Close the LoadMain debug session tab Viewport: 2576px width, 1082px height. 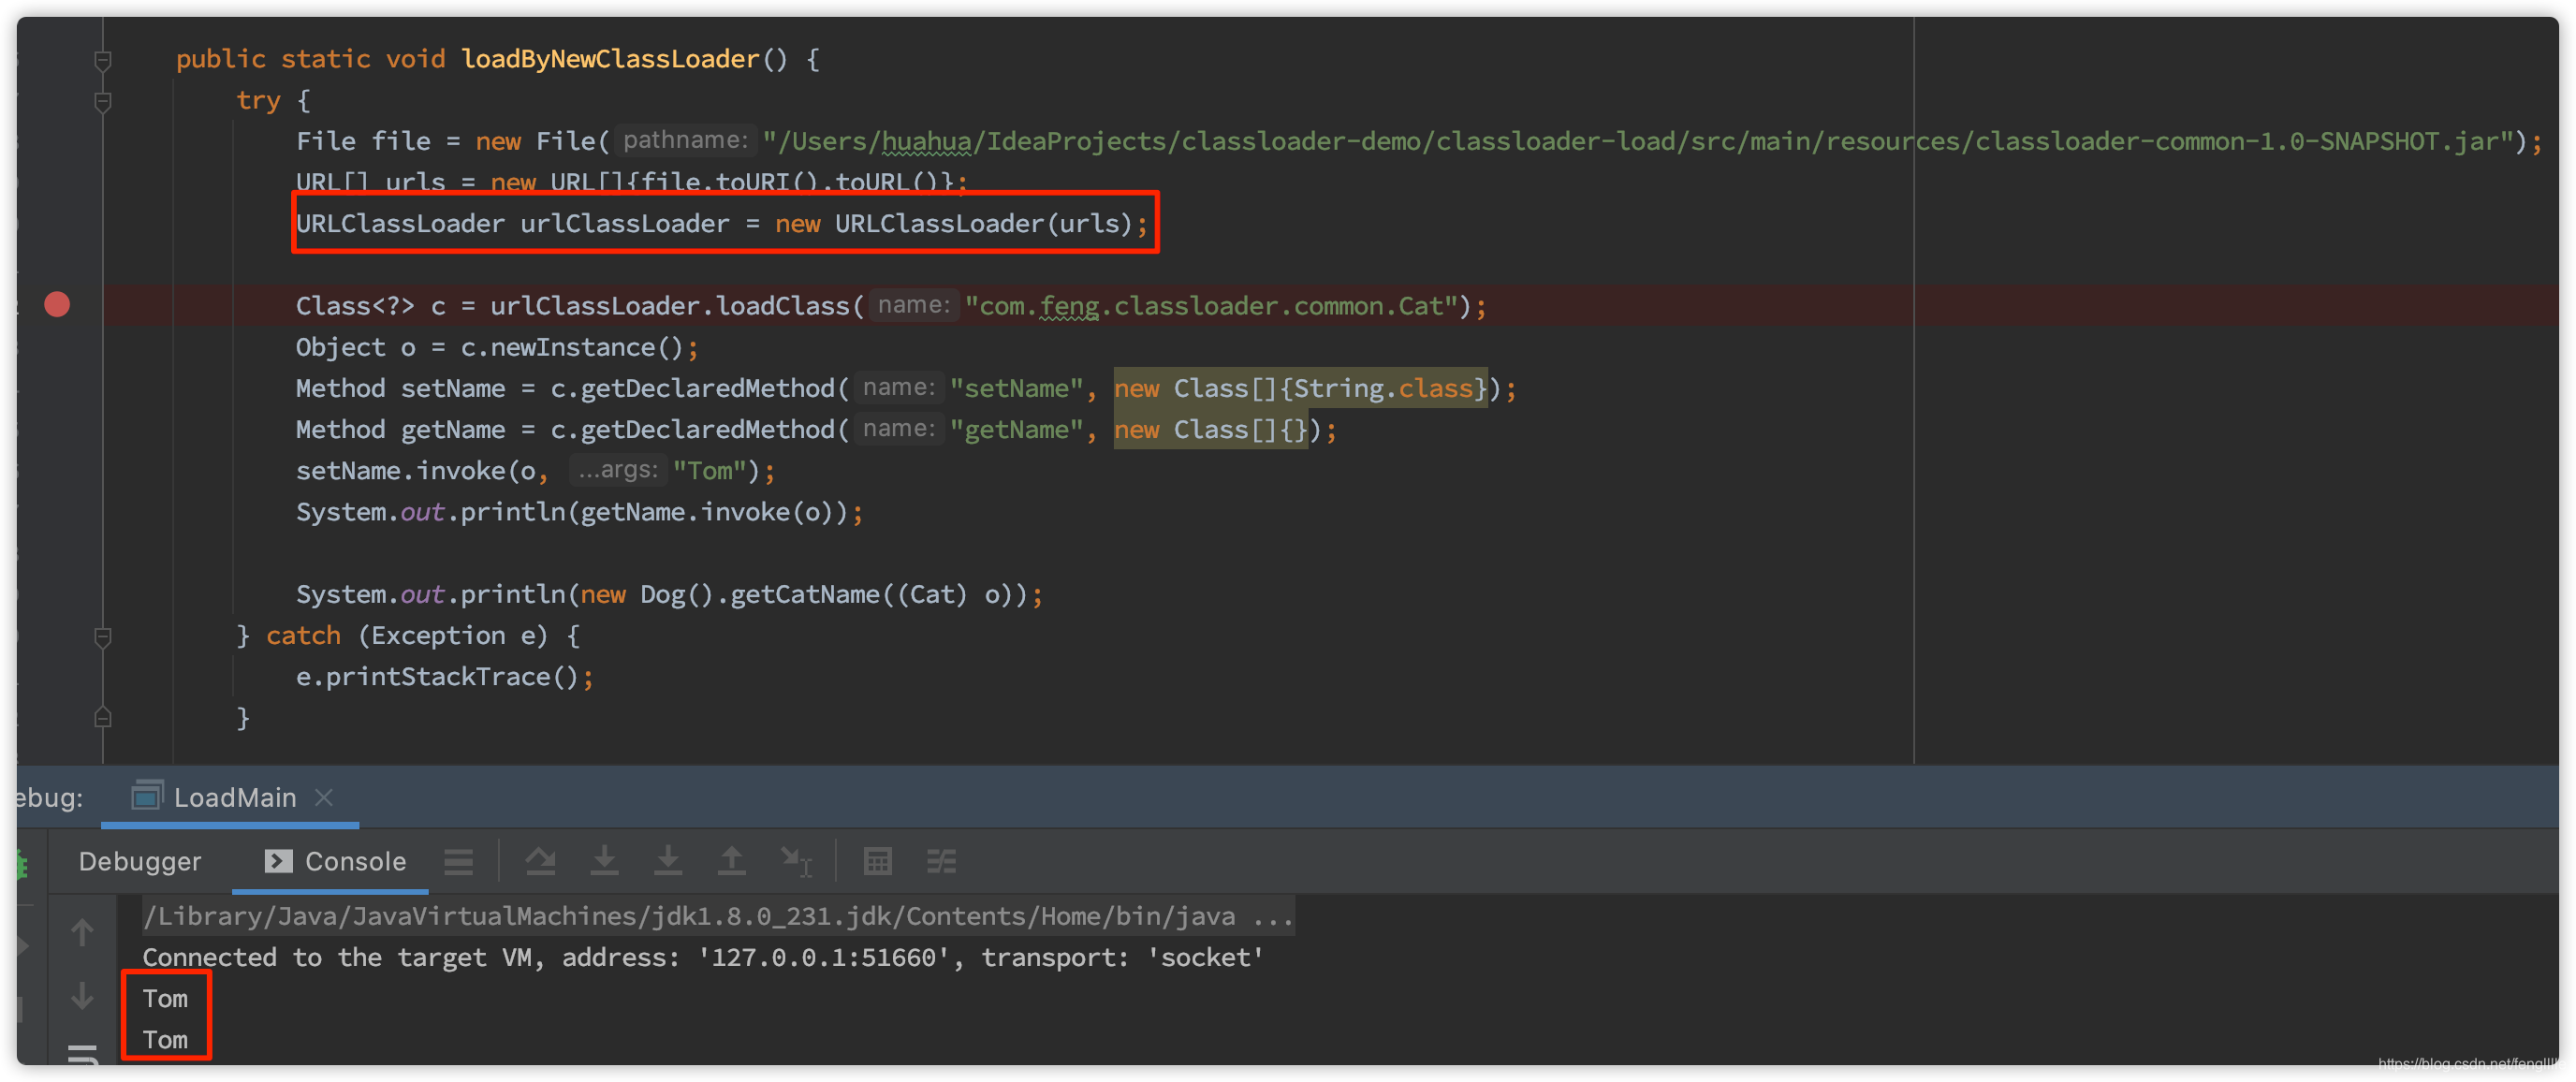pos(323,797)
